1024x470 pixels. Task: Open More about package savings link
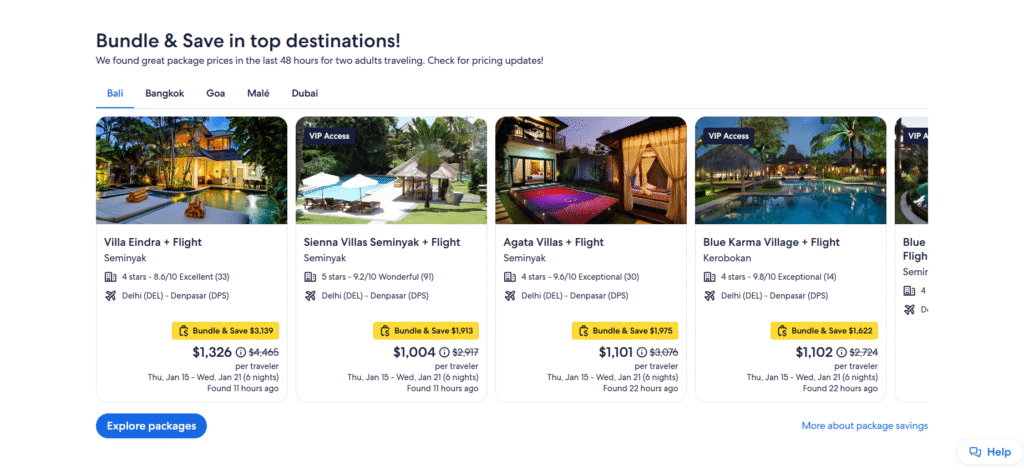[864, 426]
